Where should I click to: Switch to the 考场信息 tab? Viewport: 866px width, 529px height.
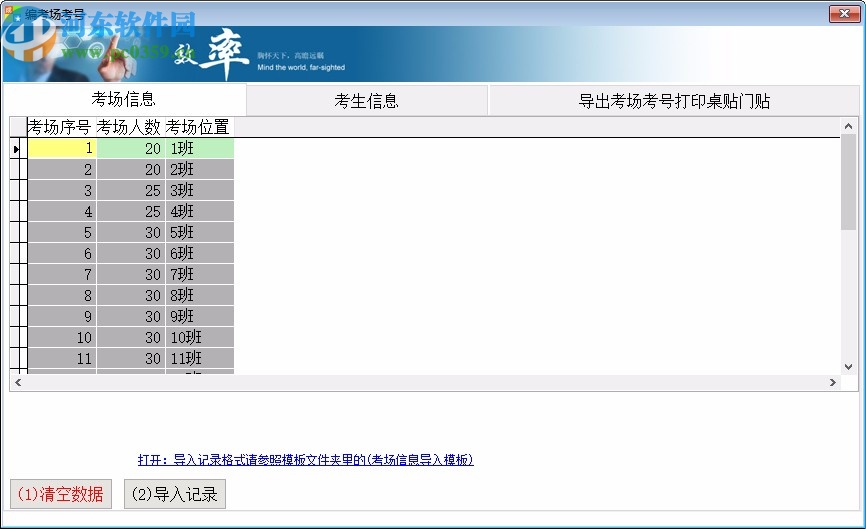point(124,99)
